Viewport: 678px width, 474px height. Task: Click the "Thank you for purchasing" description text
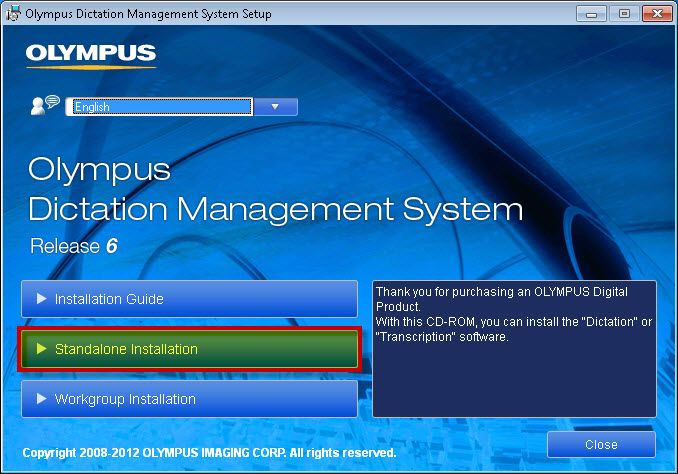click(514, 314)
